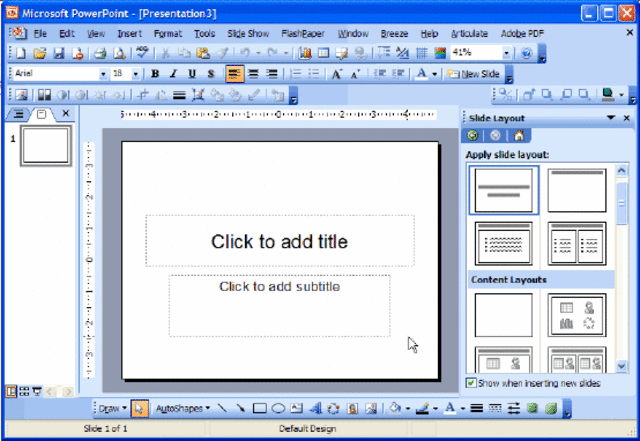
Task: Insert WordArt from Drawing toolbar
Action: [x=315, y=408]
